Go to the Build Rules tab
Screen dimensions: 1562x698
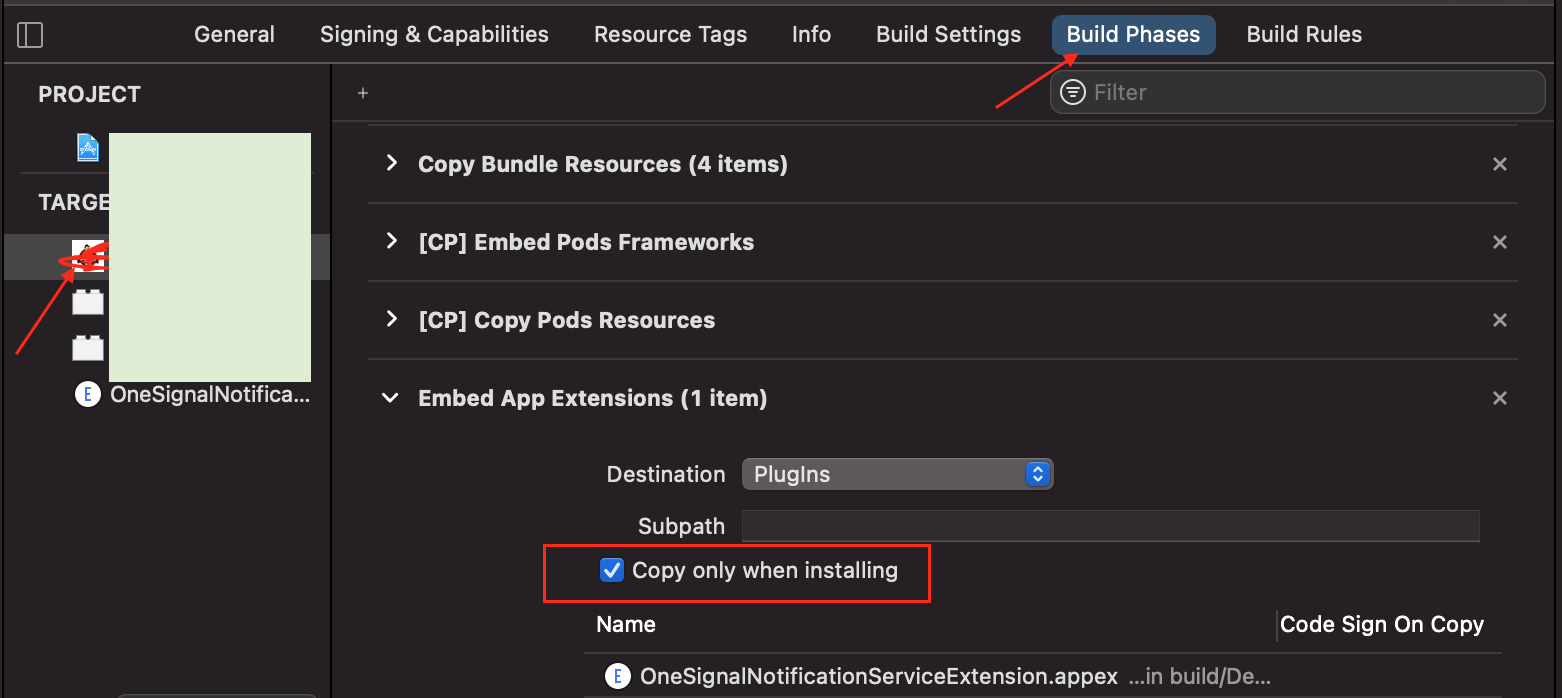coord(1304,34)
